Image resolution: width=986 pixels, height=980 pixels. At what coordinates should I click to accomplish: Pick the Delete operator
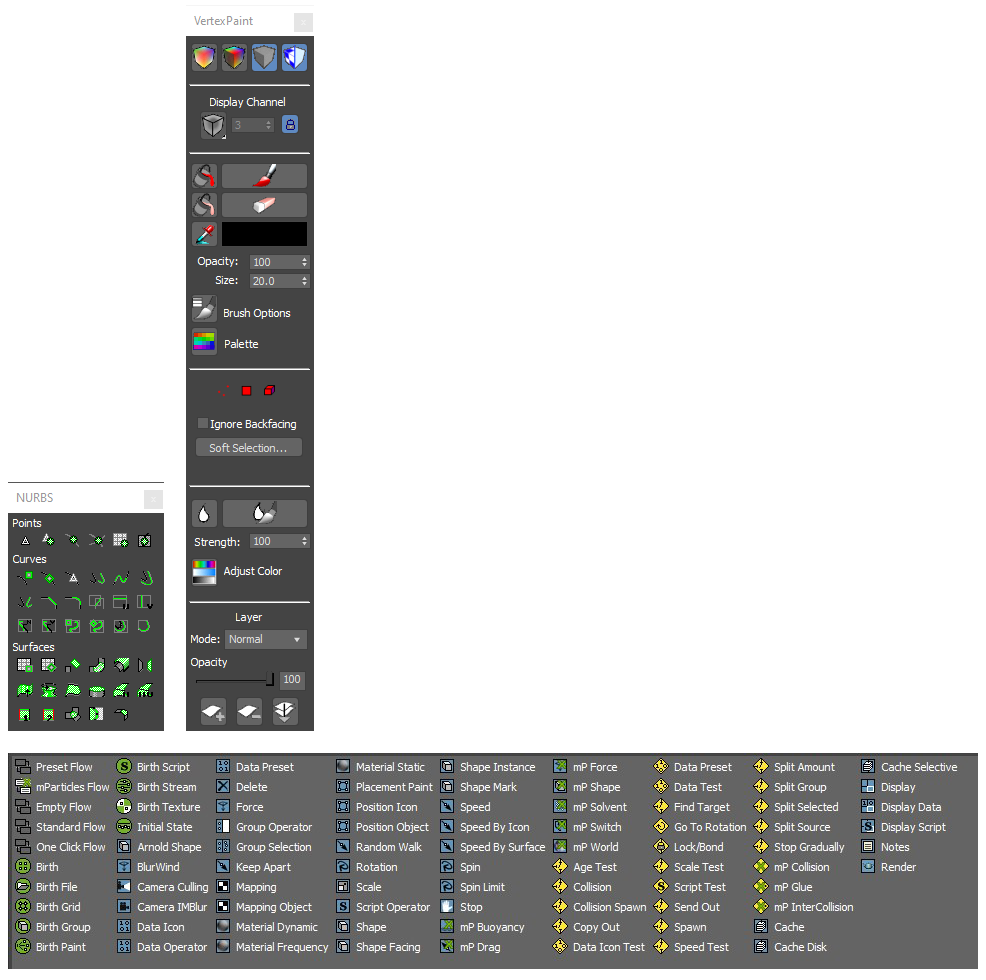[242, 787]
